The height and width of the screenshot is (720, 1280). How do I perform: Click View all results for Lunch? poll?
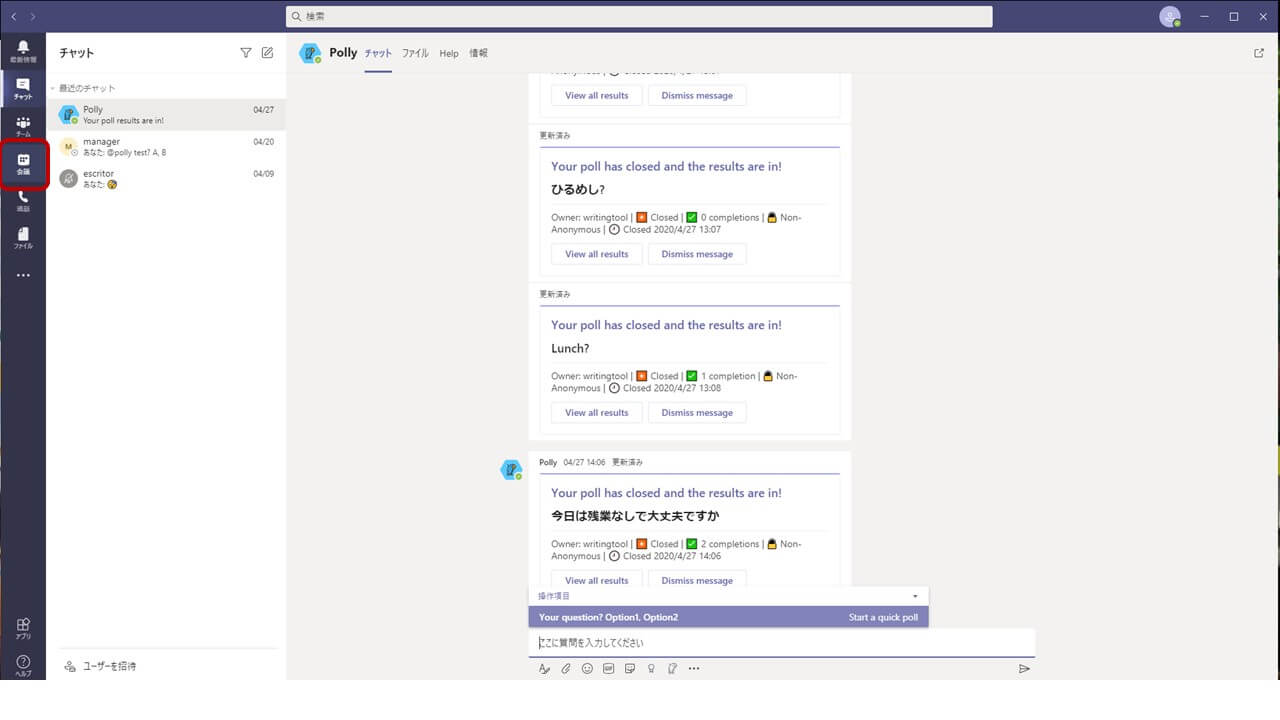(597, 413)
